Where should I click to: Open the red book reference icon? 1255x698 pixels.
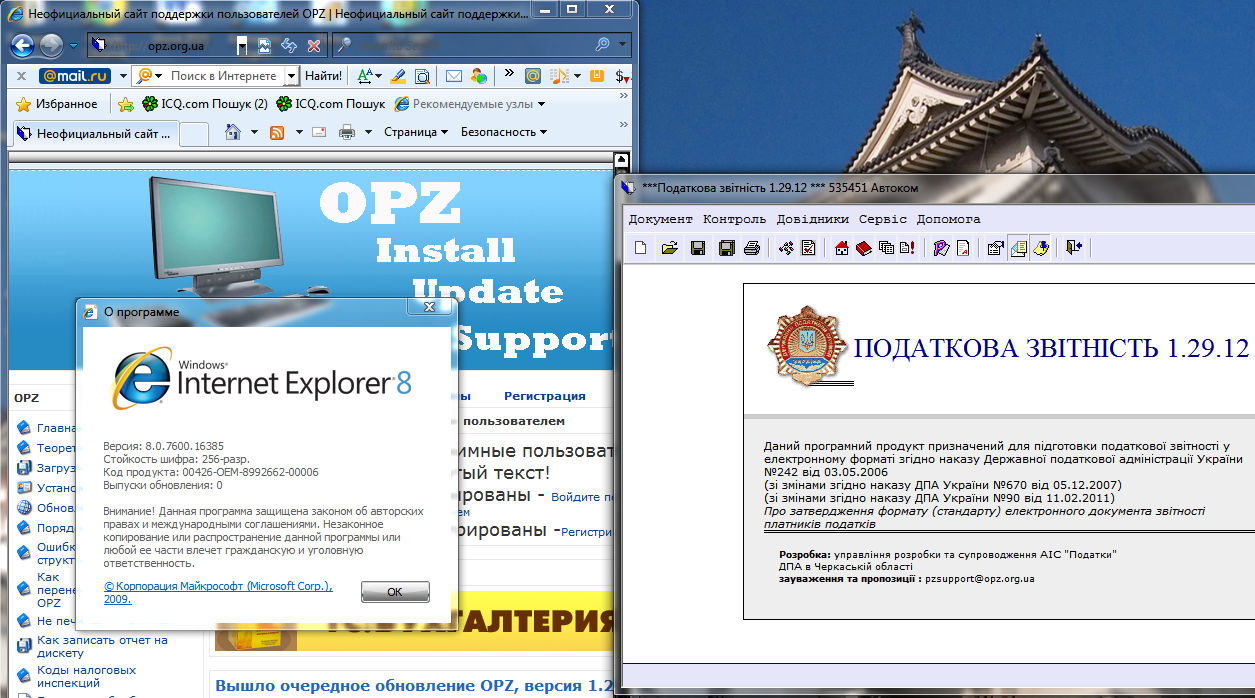click(x=864, y=248)
